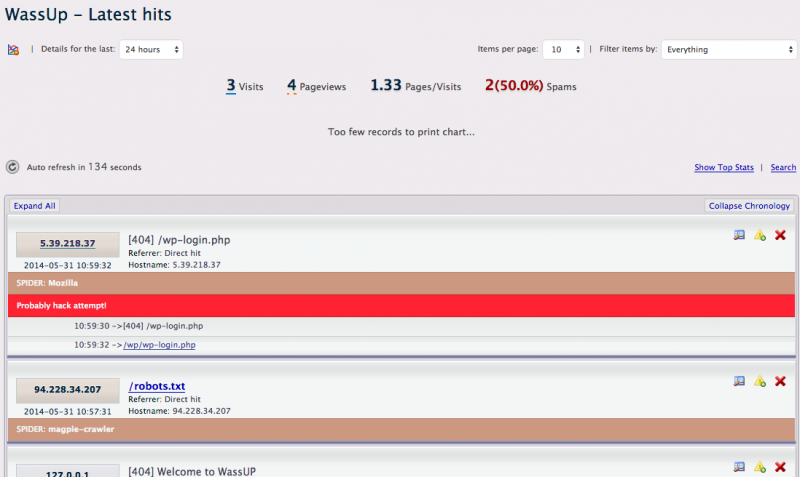Screen dimensions: 800x477
Task: Delete the 94.228.34.207 record with red X
Action: [780, 381]
